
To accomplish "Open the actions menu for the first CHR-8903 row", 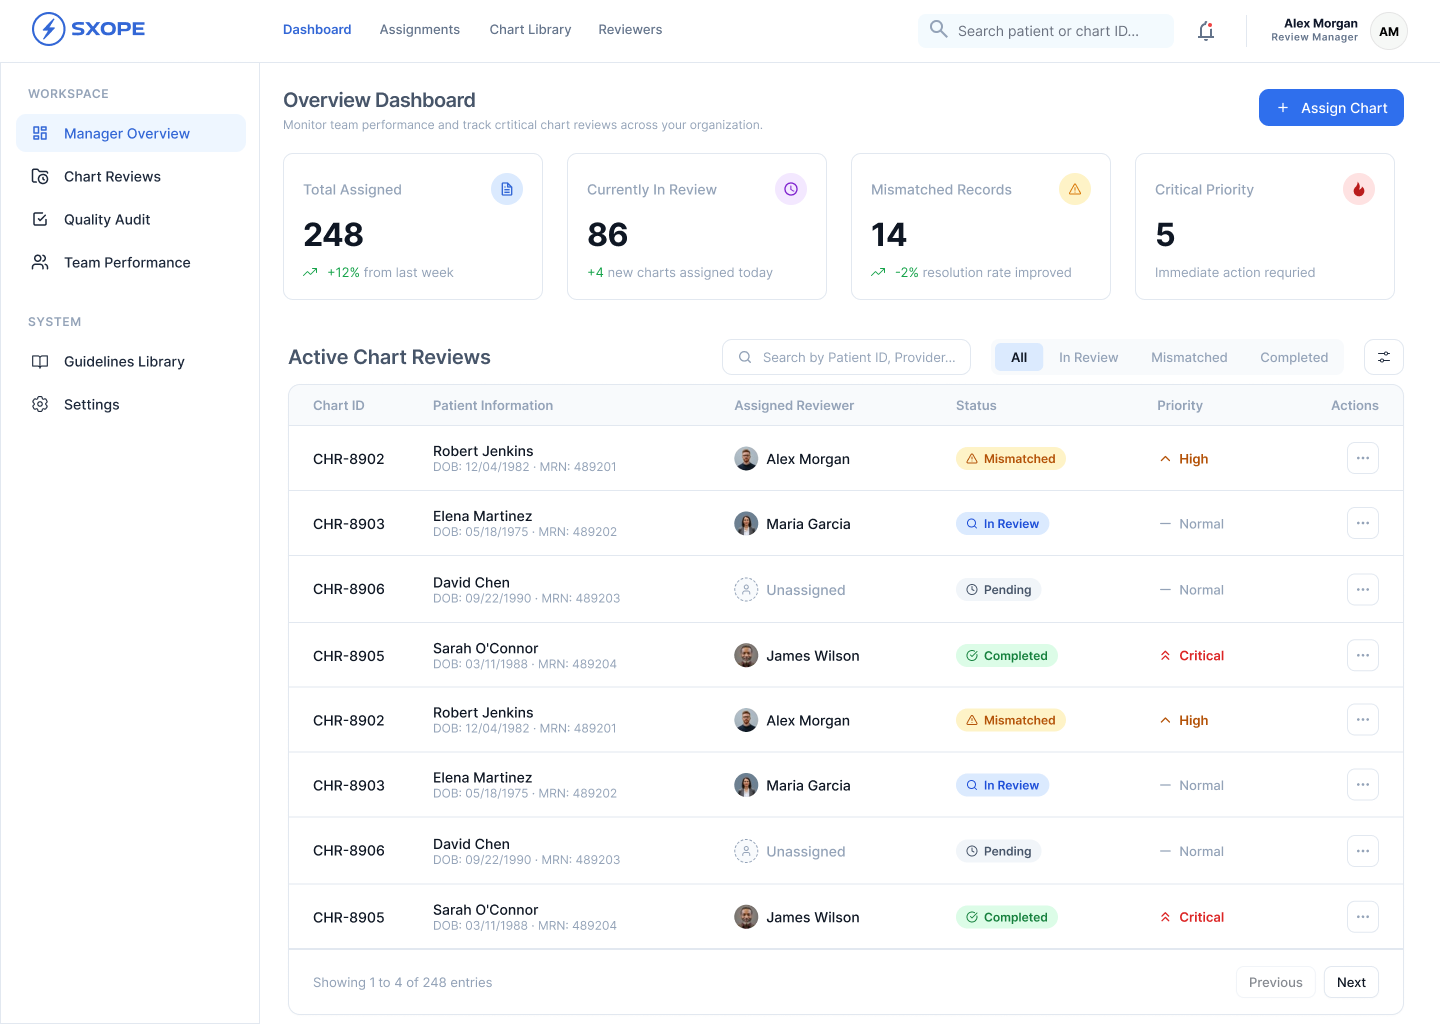I will tap(1363, 523).
